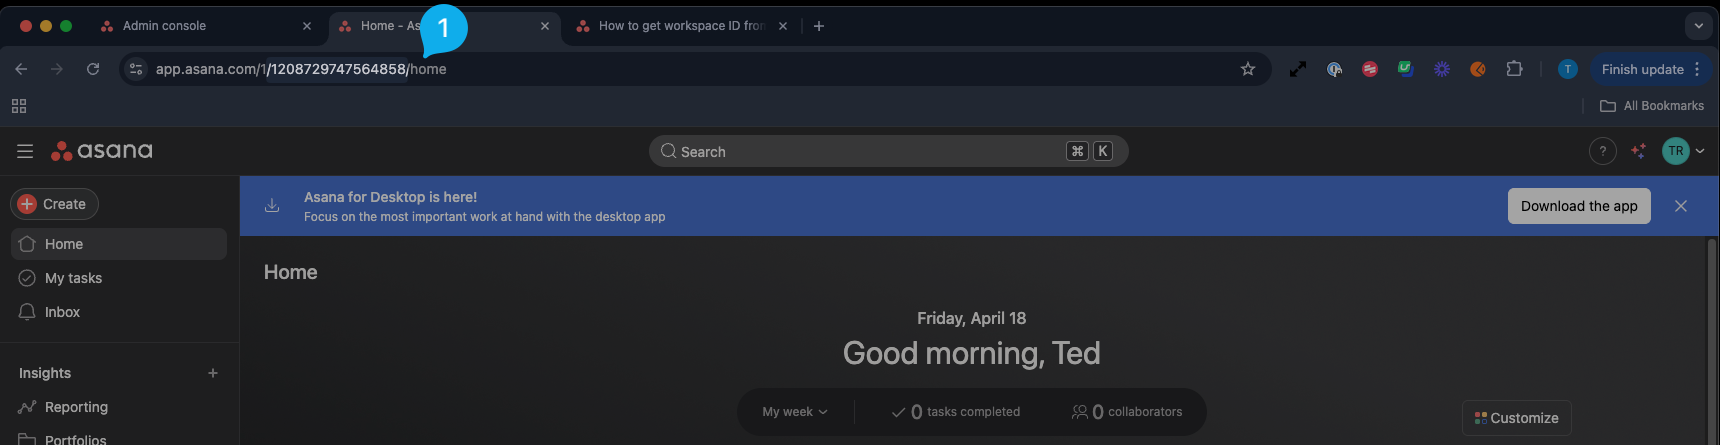Open the TR account avatar menu

[x=1683, y=151]
